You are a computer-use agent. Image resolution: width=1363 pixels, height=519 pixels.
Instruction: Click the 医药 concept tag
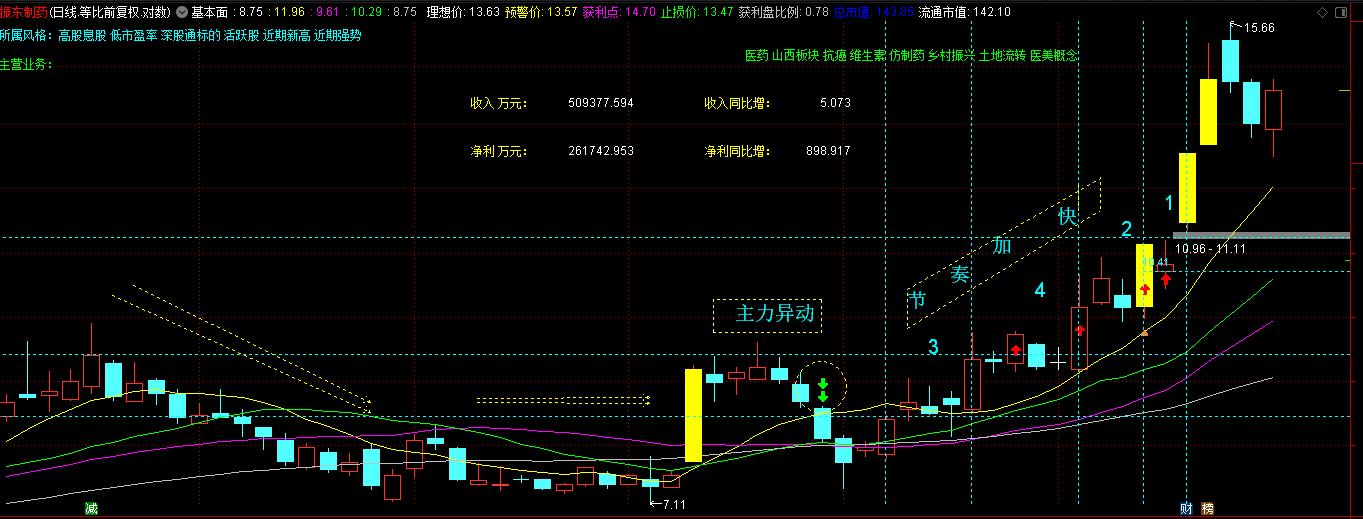click(757, 56)
